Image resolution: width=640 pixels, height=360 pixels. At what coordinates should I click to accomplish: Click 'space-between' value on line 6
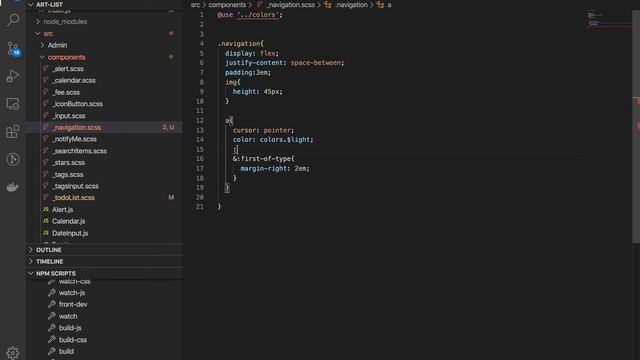point(316,63)
